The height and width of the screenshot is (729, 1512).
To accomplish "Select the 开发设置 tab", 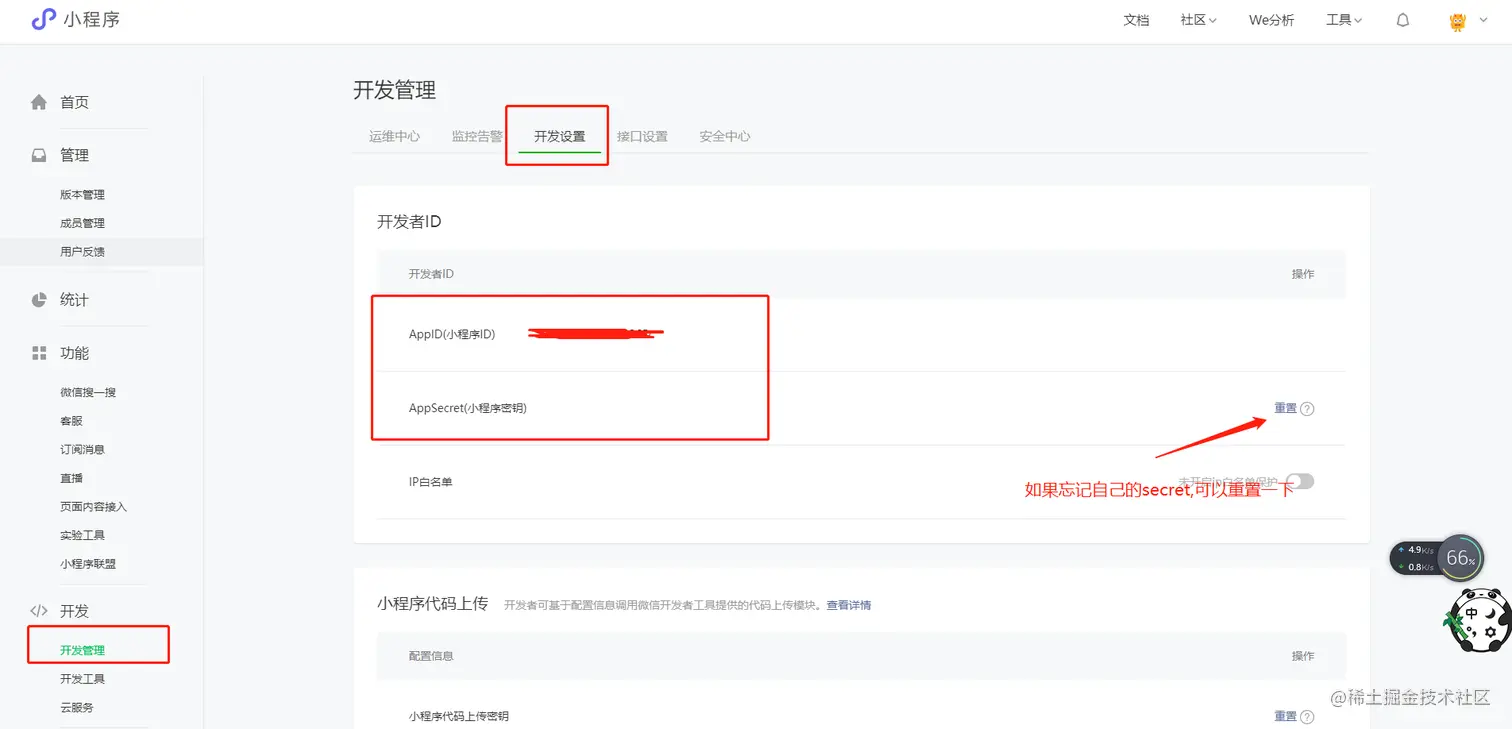I will coord(559,137).
